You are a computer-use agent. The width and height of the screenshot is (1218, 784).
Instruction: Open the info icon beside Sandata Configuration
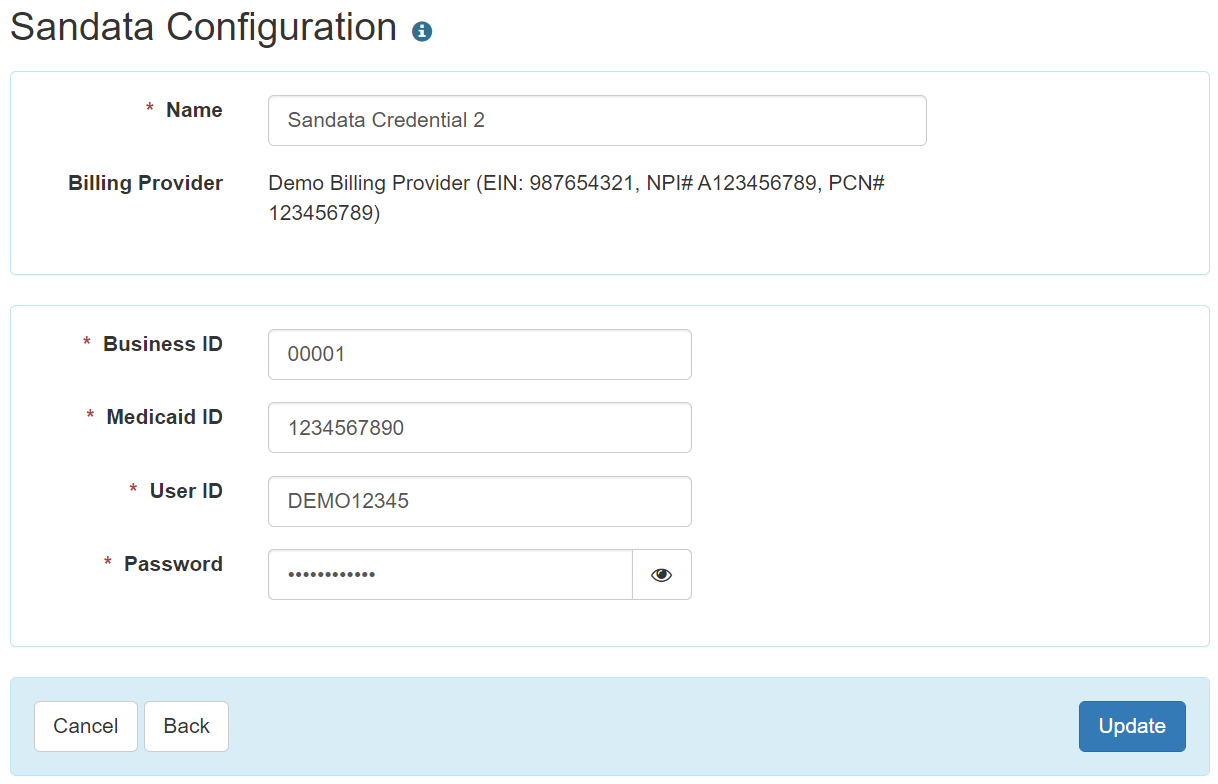point(422,31)
